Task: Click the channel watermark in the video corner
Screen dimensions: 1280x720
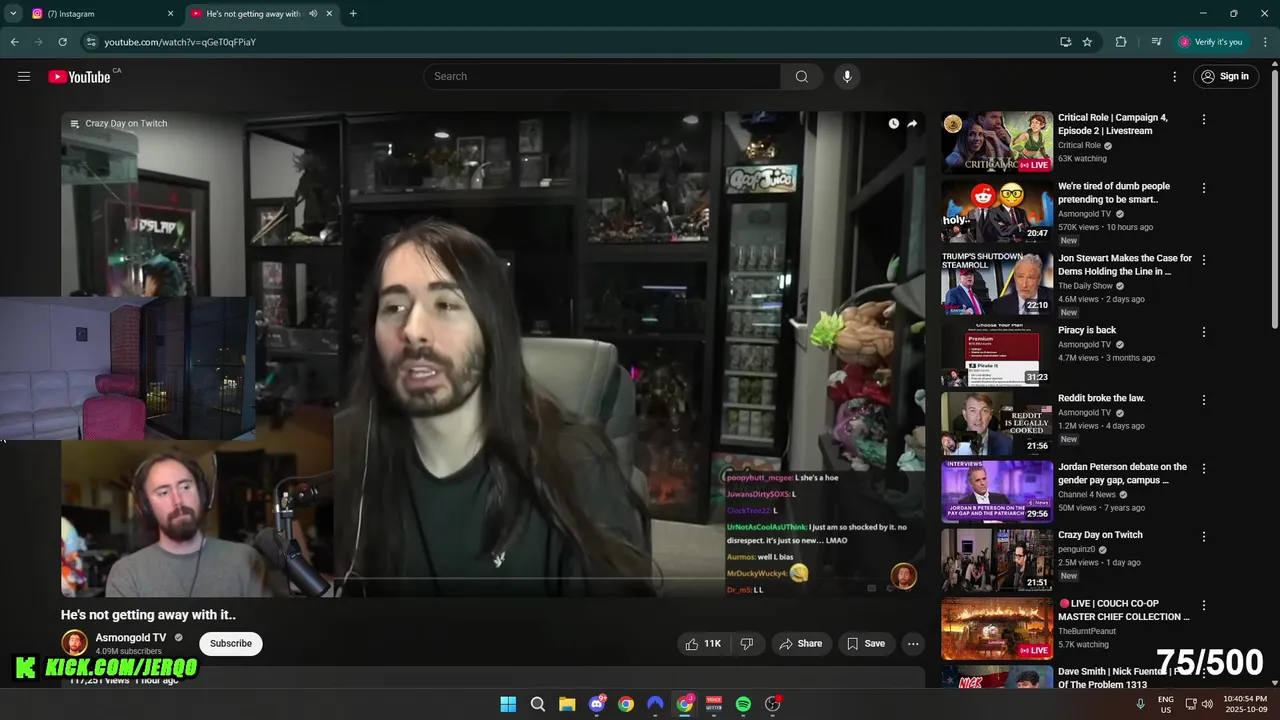Action: [x=904, y=576]
